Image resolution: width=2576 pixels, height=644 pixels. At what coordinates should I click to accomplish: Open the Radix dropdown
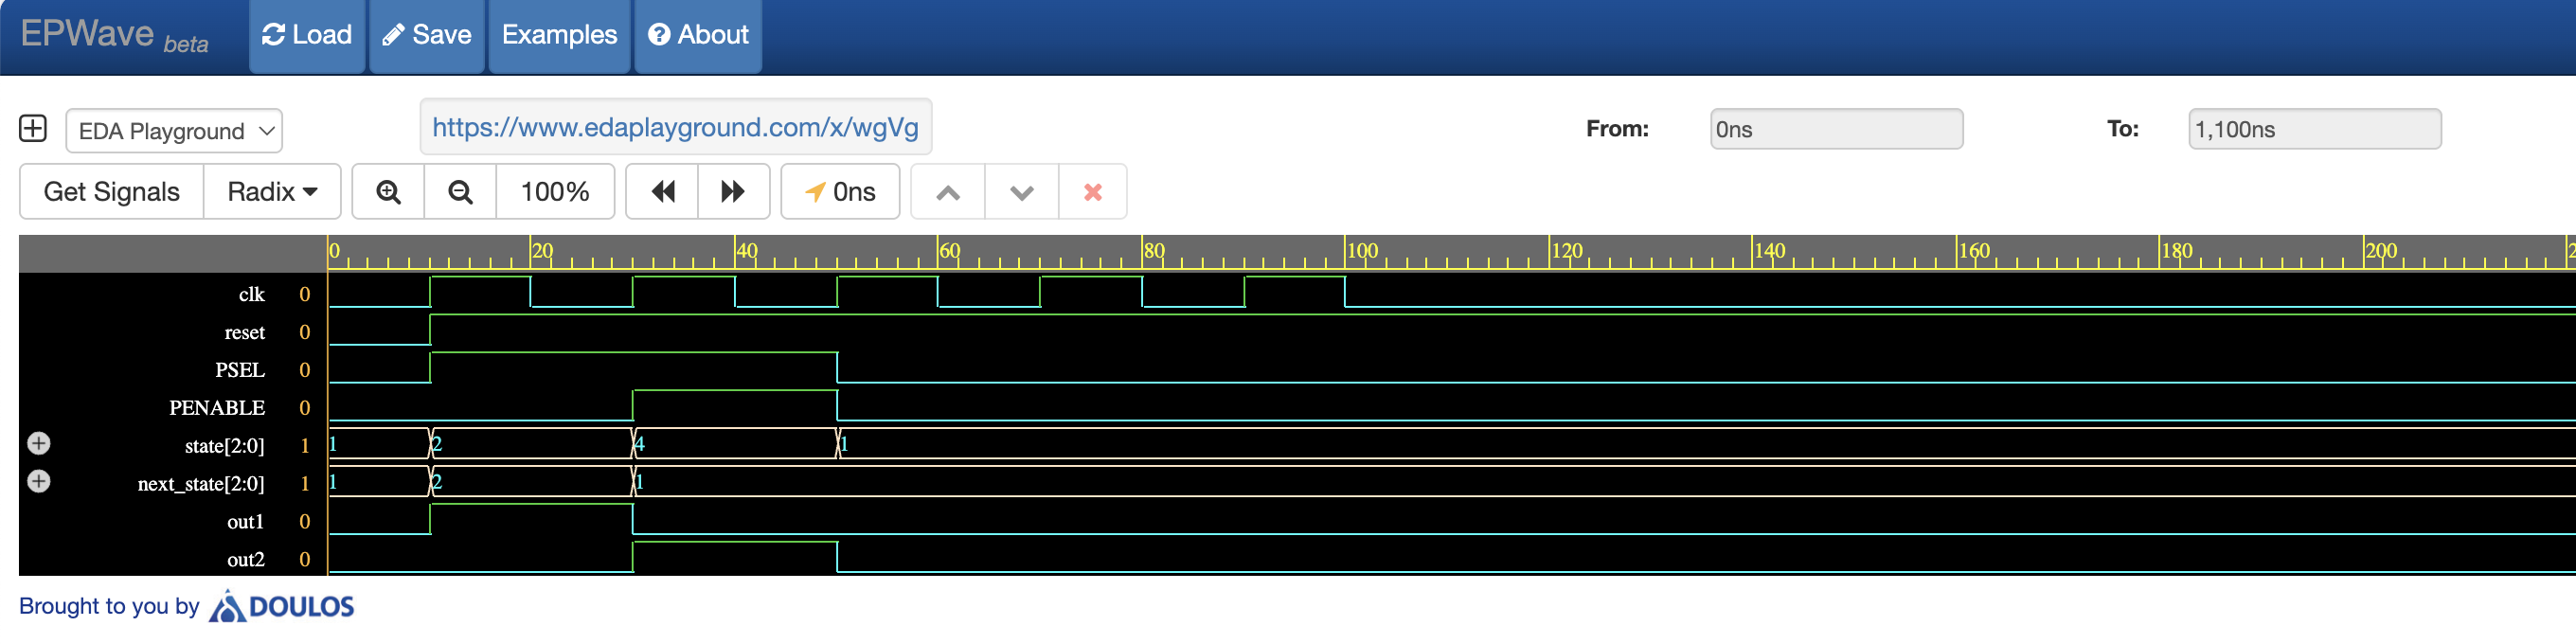(272, 192)
